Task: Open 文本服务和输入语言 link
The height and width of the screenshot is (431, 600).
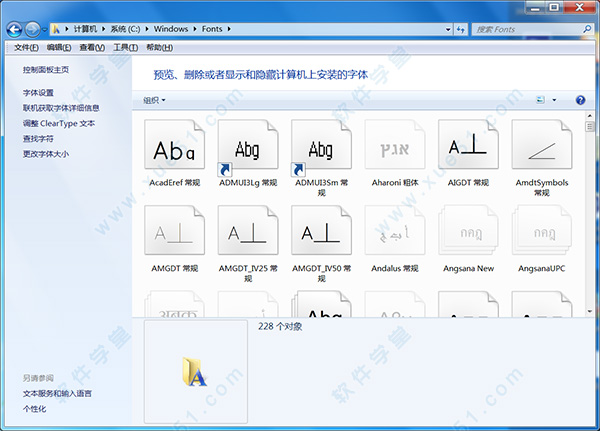Action: (57, 393)
